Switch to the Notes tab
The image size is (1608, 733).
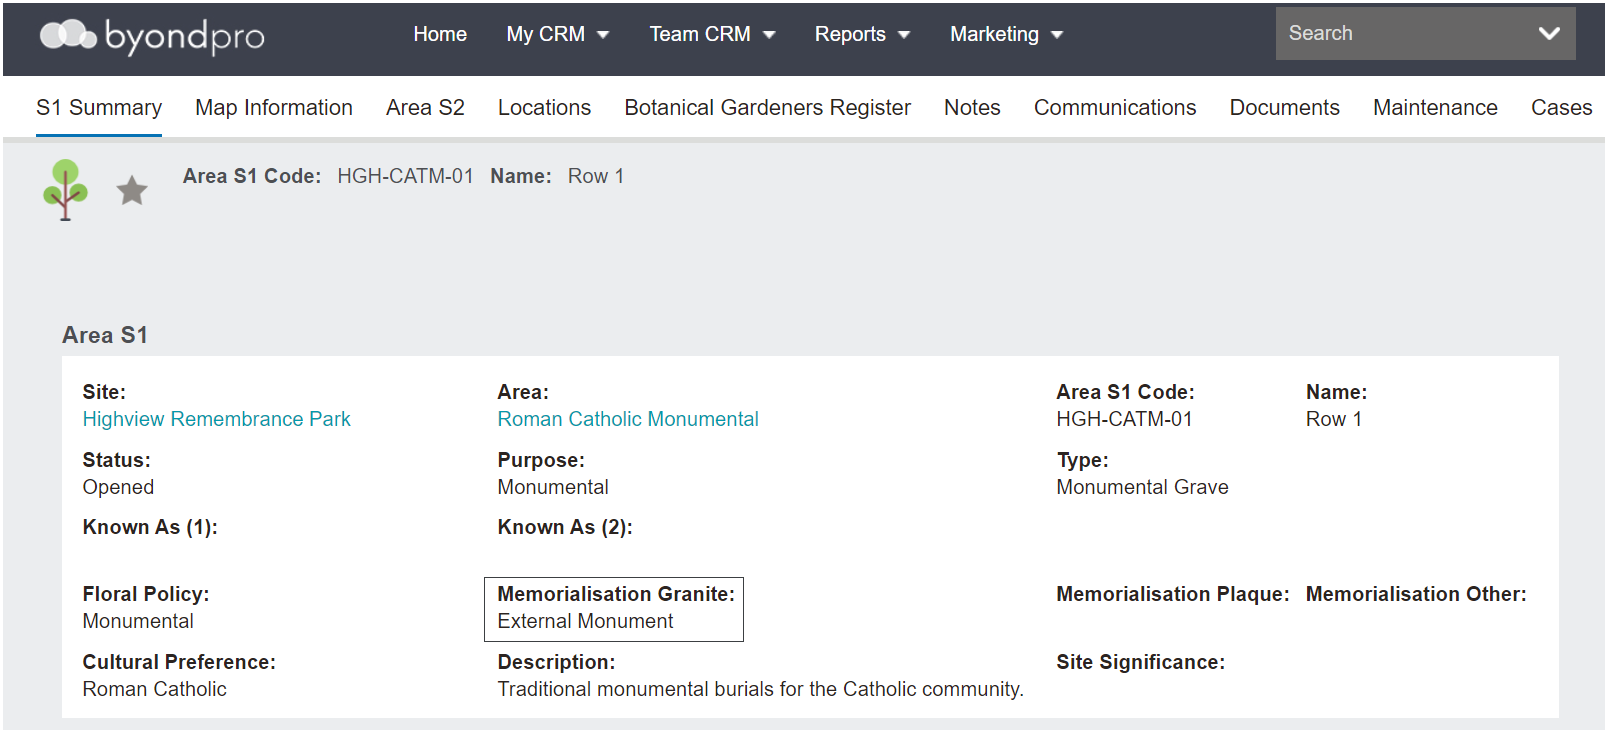[972, 107]
